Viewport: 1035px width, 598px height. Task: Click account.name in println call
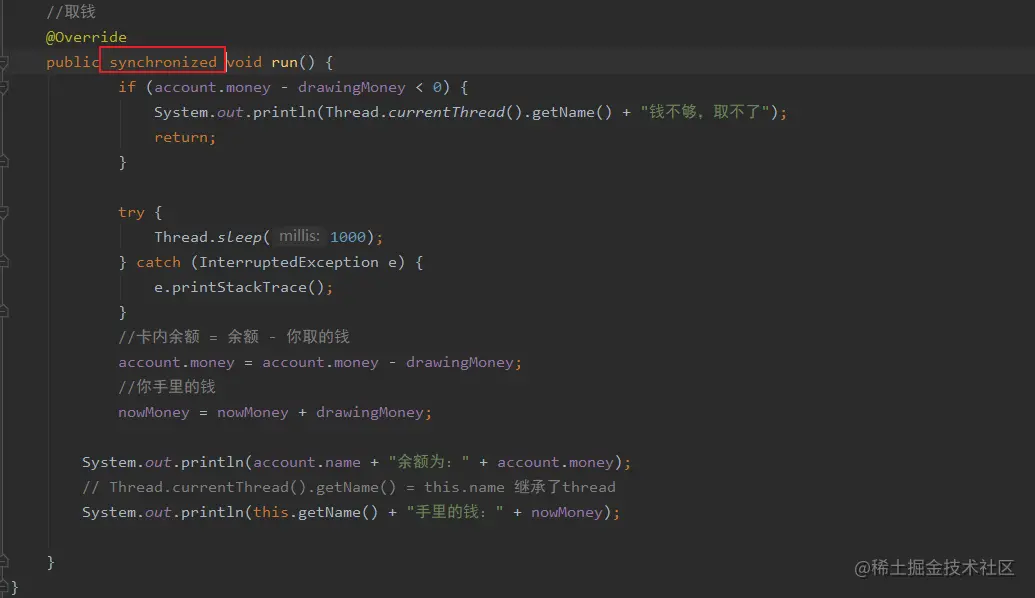307,462
